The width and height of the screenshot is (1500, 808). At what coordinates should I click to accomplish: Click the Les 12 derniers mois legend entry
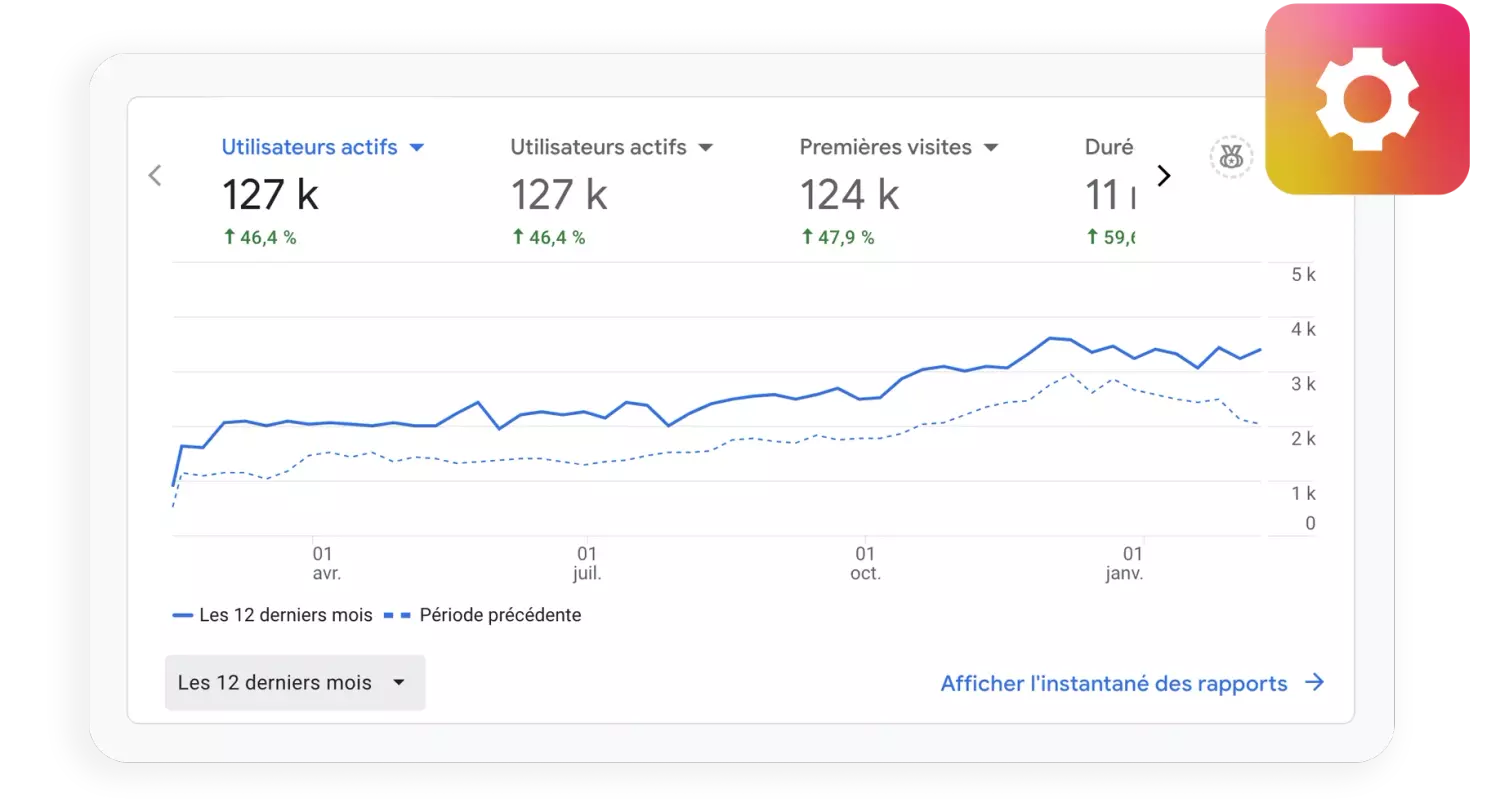tap(272, 615)
